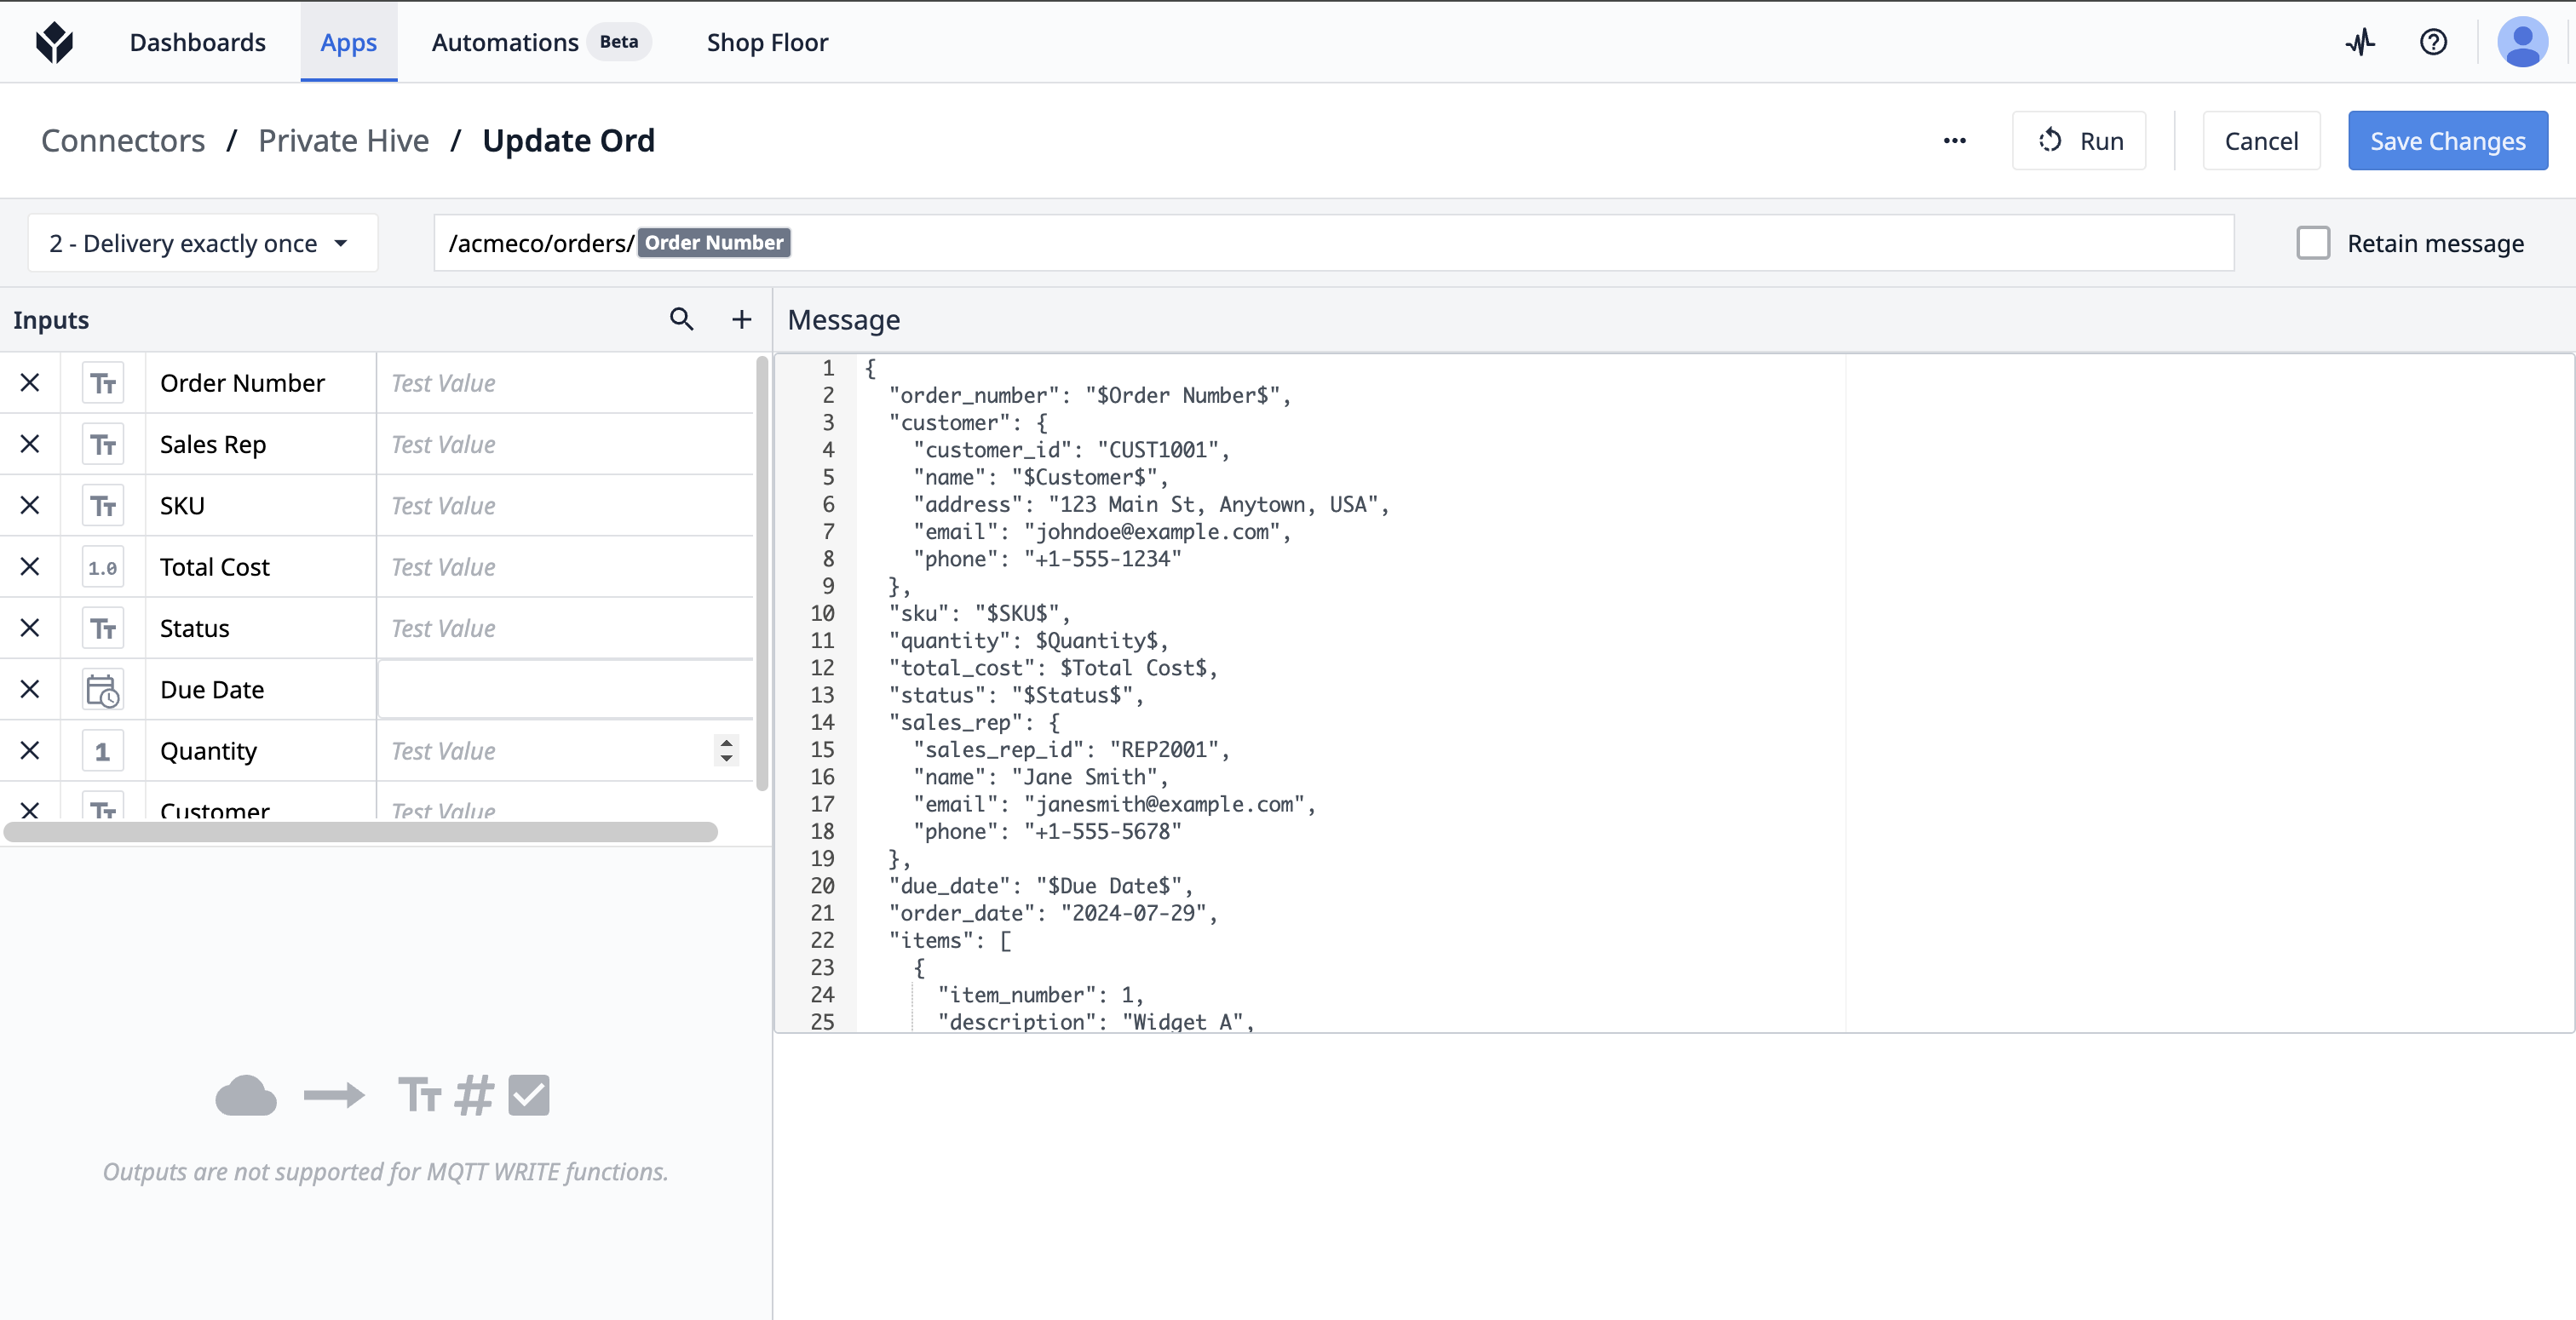Screen dimensions: 2576x1320
Task: Click the Tulip logo home icon
Action: 54,42
